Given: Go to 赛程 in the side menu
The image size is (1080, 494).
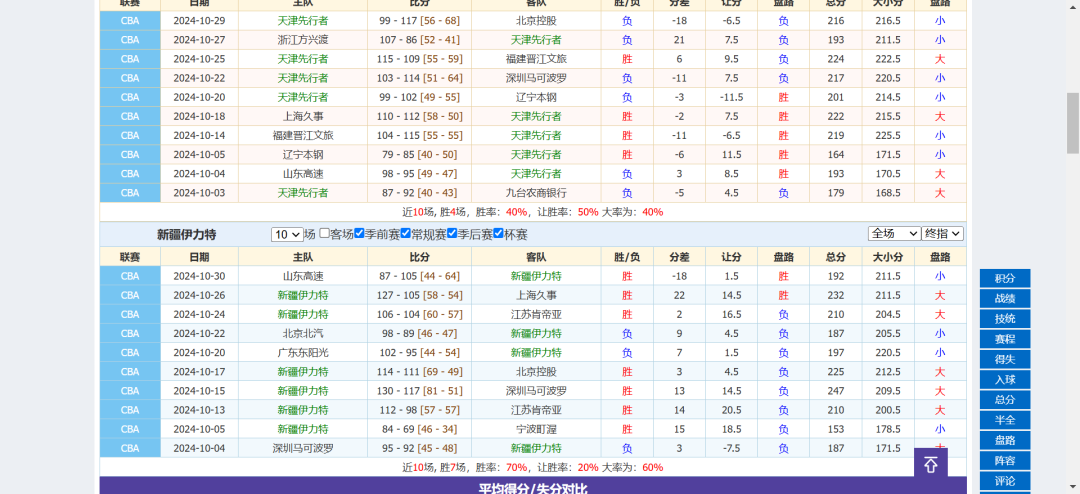Looking at the screenshot, I should pos(1005,339).
